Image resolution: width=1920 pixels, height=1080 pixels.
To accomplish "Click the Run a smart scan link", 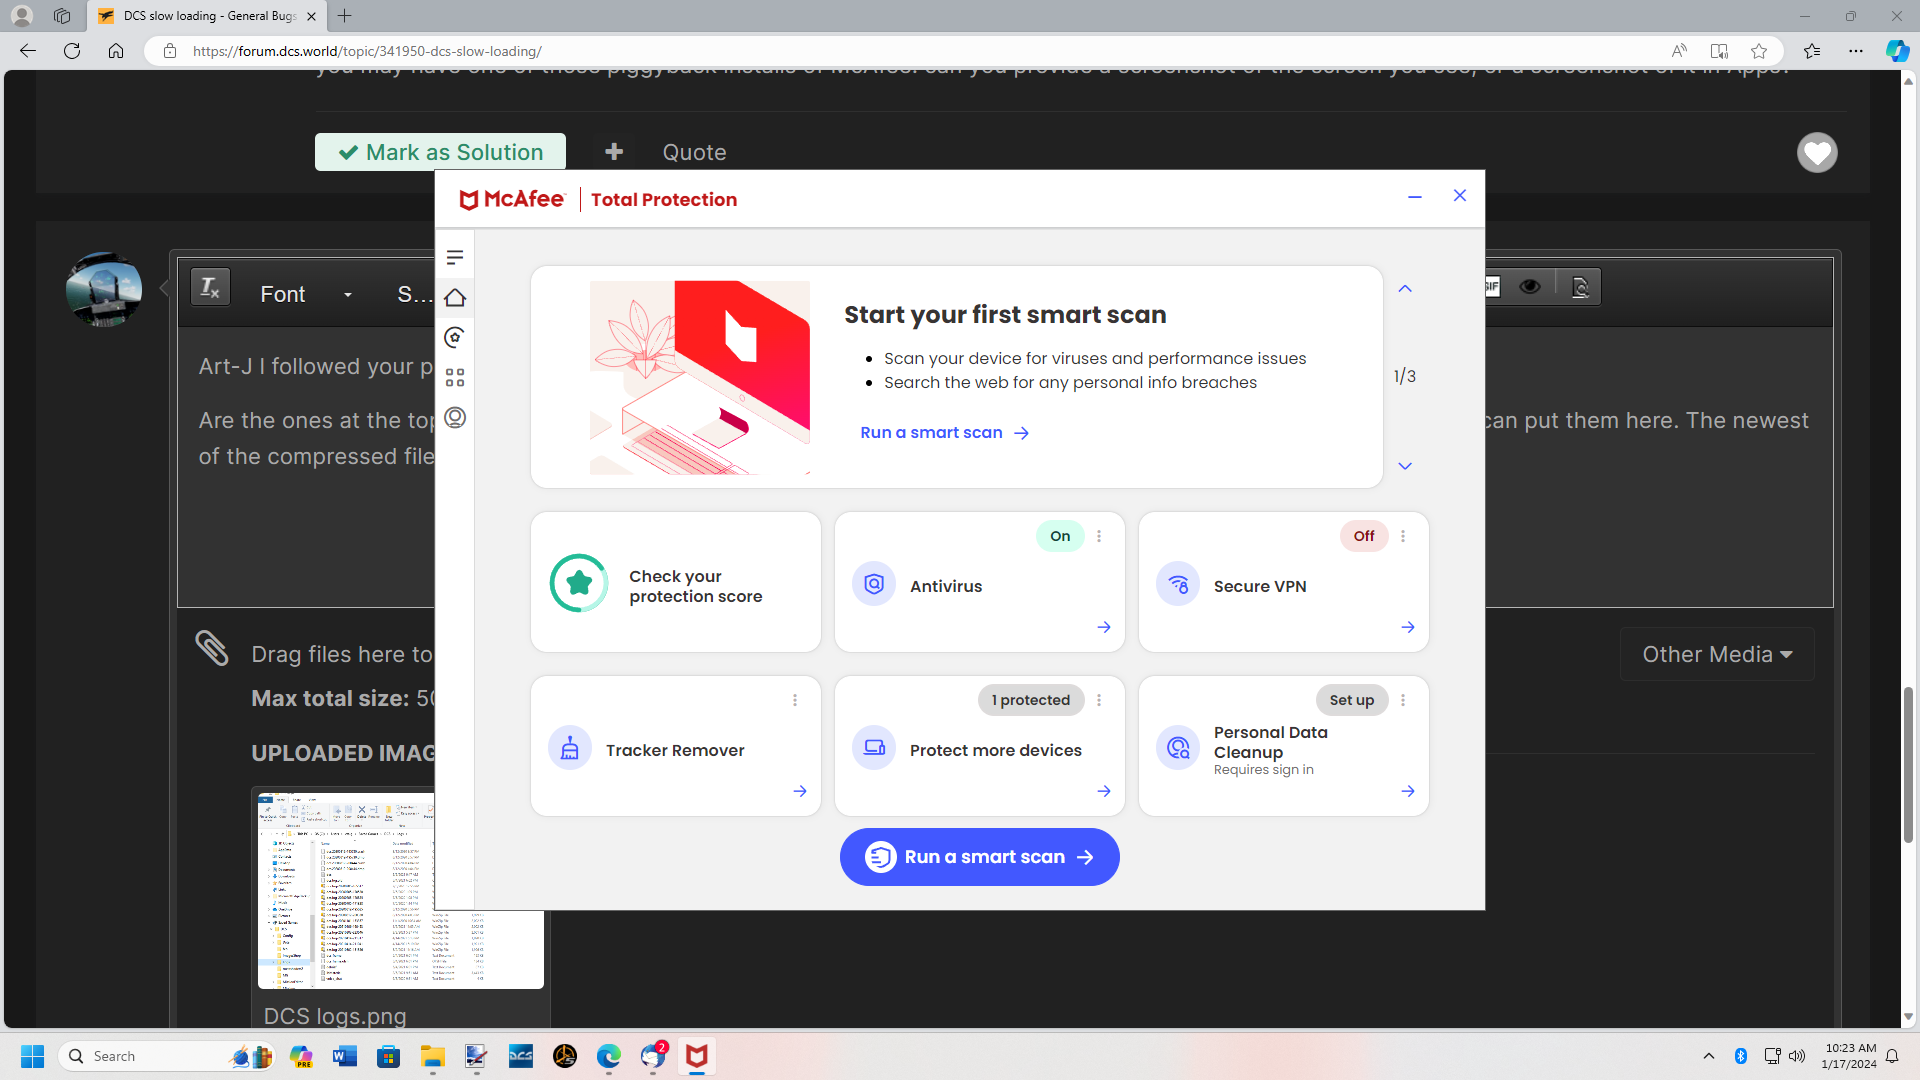I will click(x=944, y=432).
